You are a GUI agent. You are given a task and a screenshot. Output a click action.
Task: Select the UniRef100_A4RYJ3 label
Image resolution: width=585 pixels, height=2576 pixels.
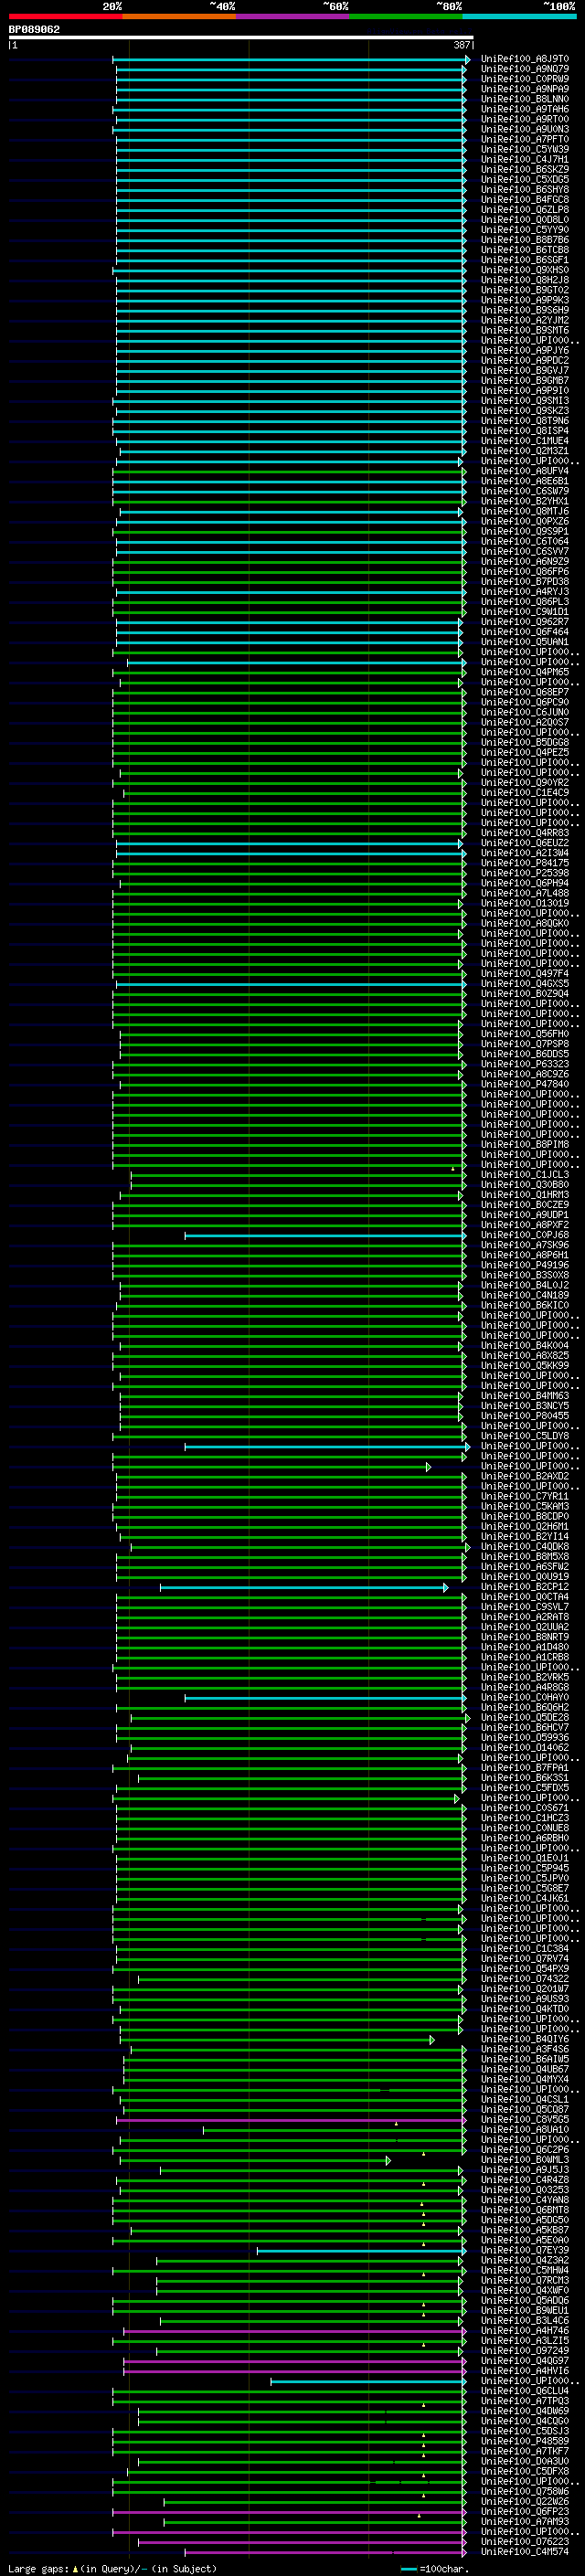pyautogui.click(x=525, y=591)
